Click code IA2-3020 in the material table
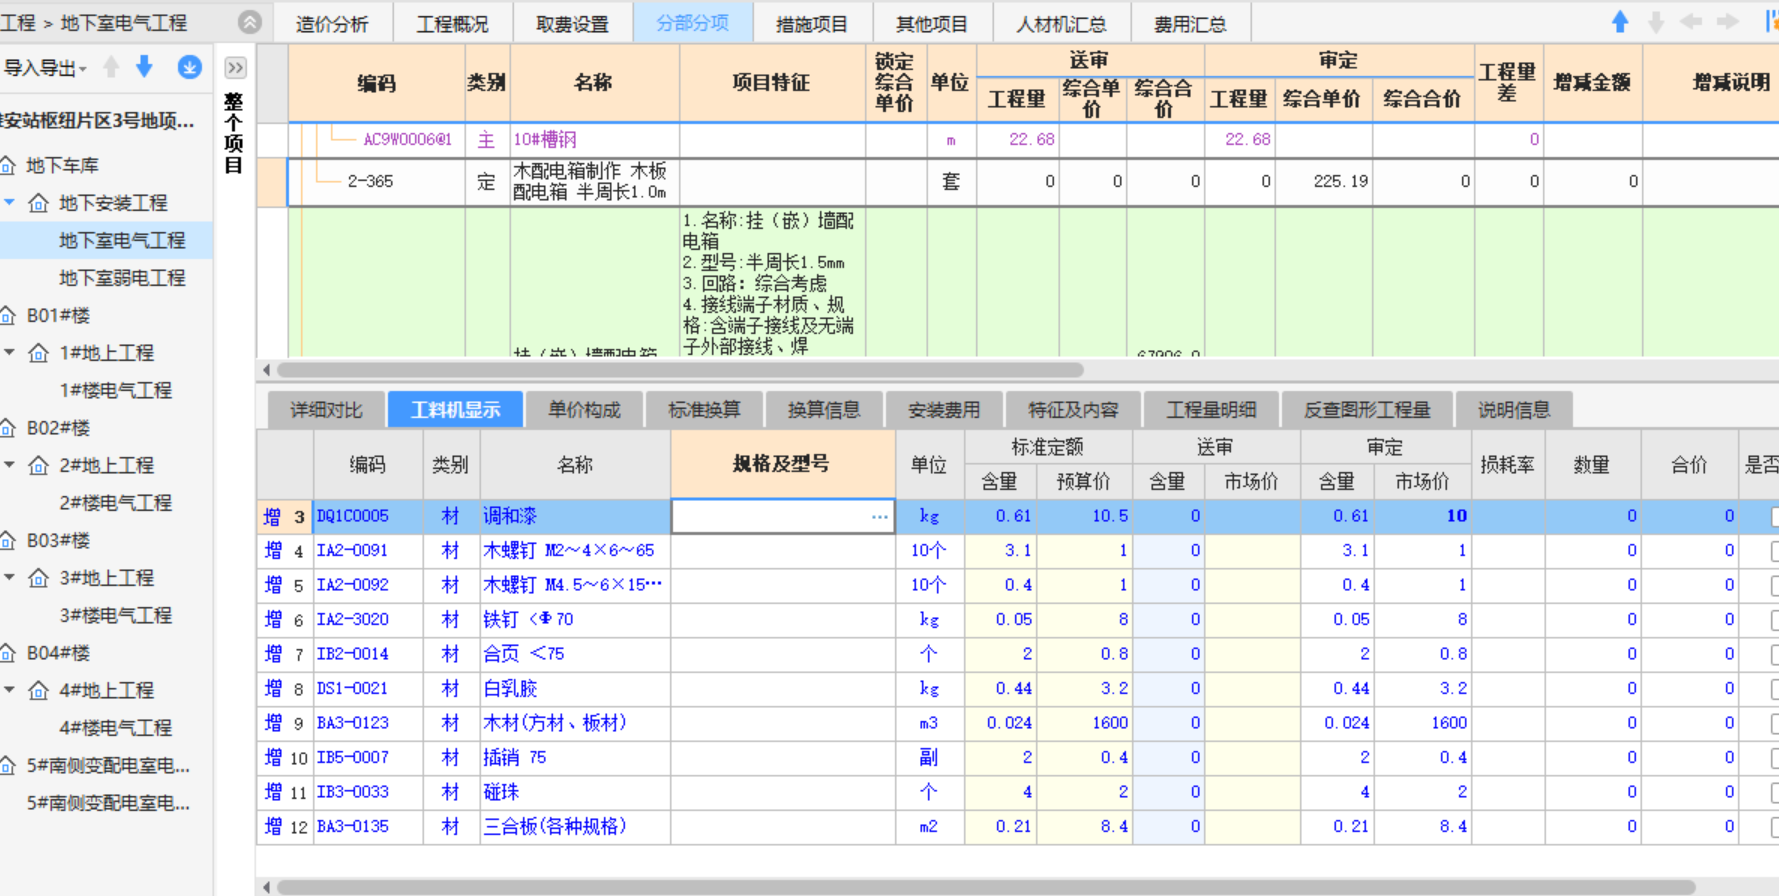 [x=353, y=619]
